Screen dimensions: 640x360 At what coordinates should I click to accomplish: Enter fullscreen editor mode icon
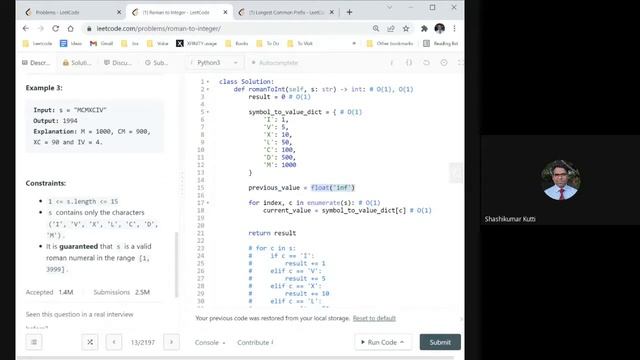(460, 62)
